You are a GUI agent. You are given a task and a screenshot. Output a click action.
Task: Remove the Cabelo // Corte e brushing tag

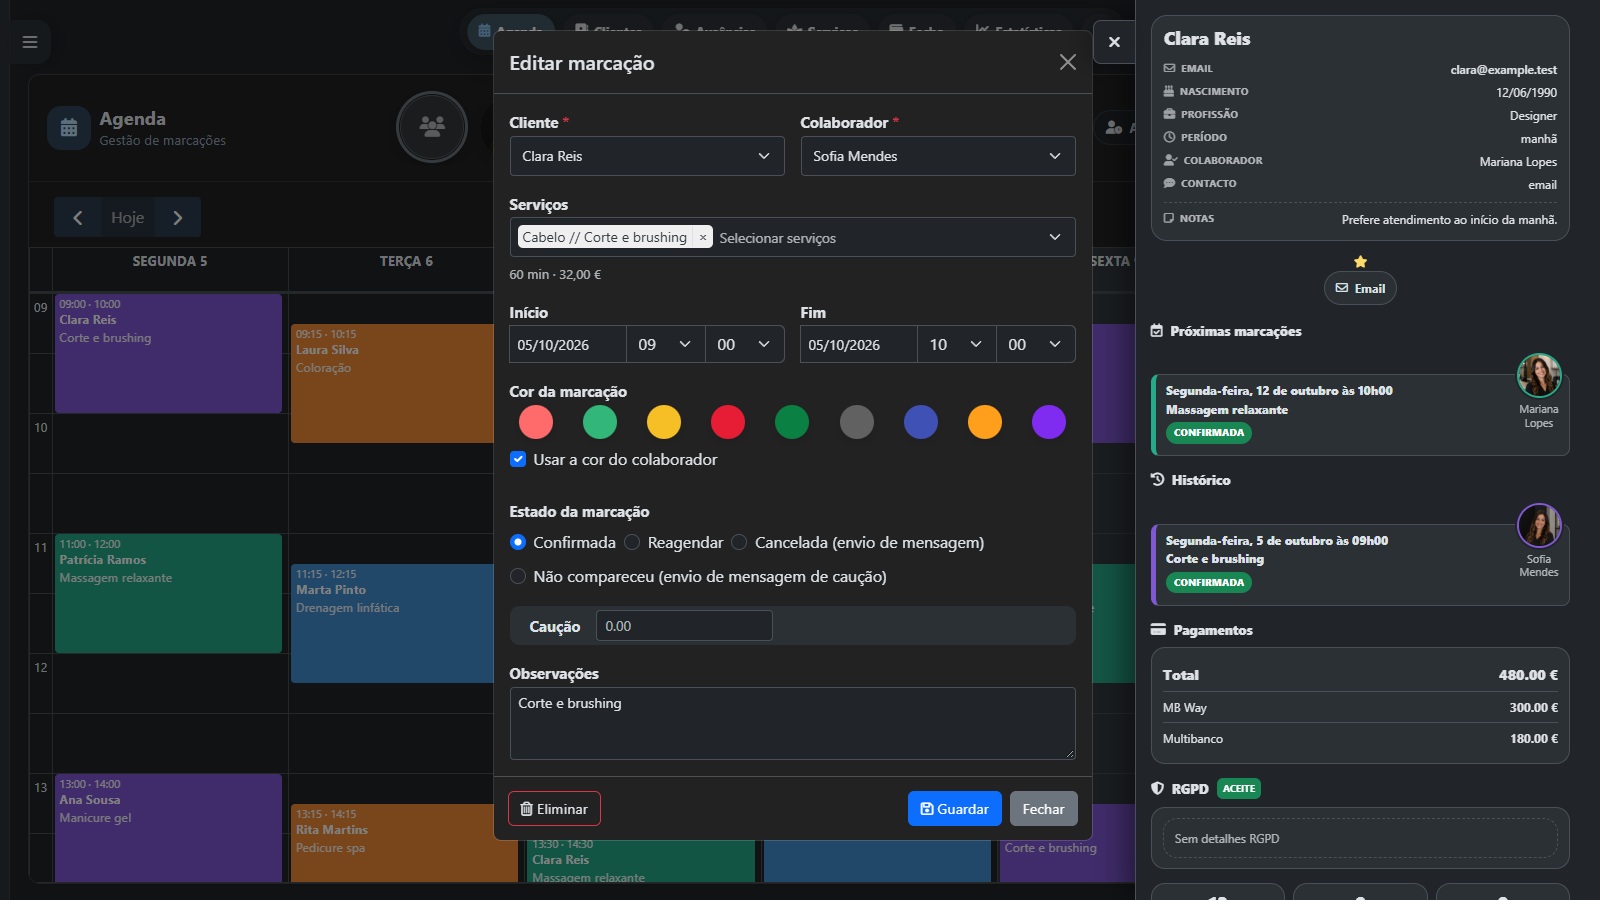tap(703, 237)
